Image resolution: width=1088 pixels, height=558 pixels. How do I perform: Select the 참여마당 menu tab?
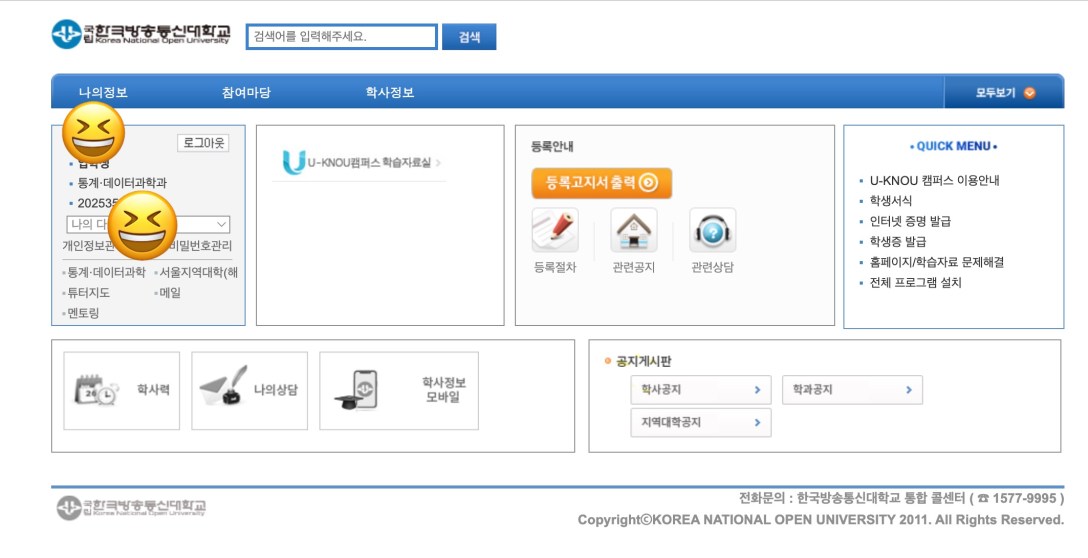pyautogui.click(x=246, y=93)
